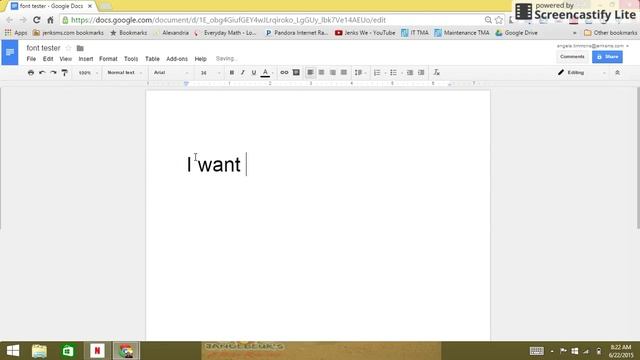Open the View menu

[x=65, y=59]
